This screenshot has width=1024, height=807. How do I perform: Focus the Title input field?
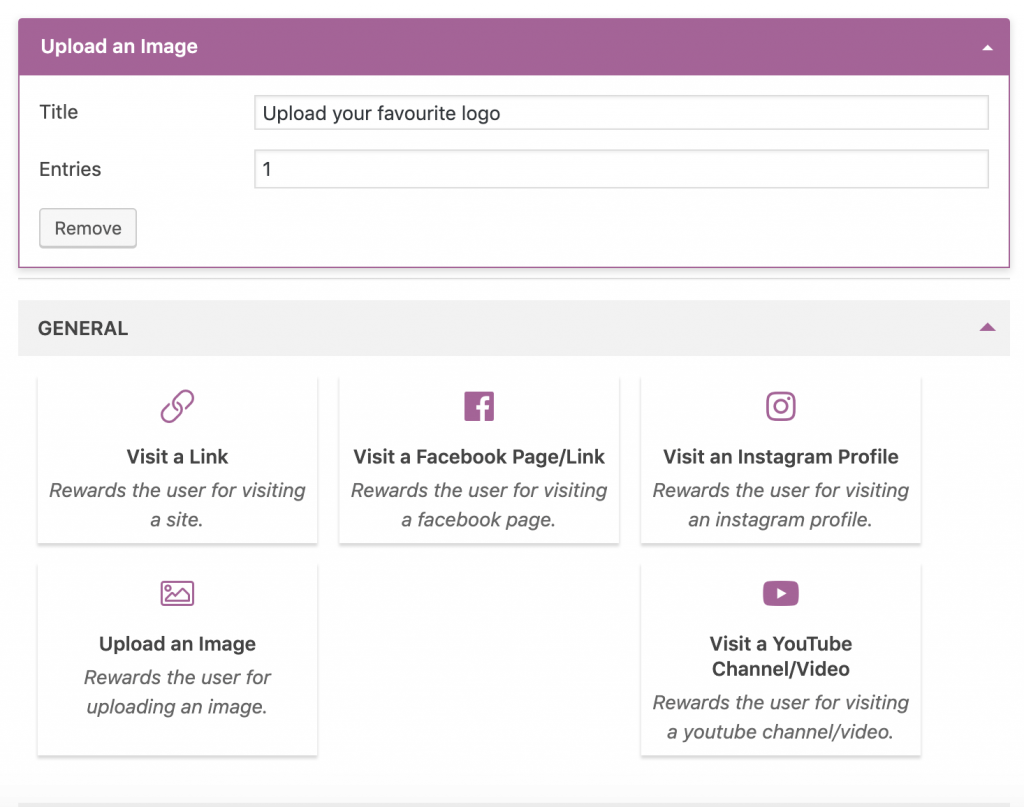tap(621, 112)
